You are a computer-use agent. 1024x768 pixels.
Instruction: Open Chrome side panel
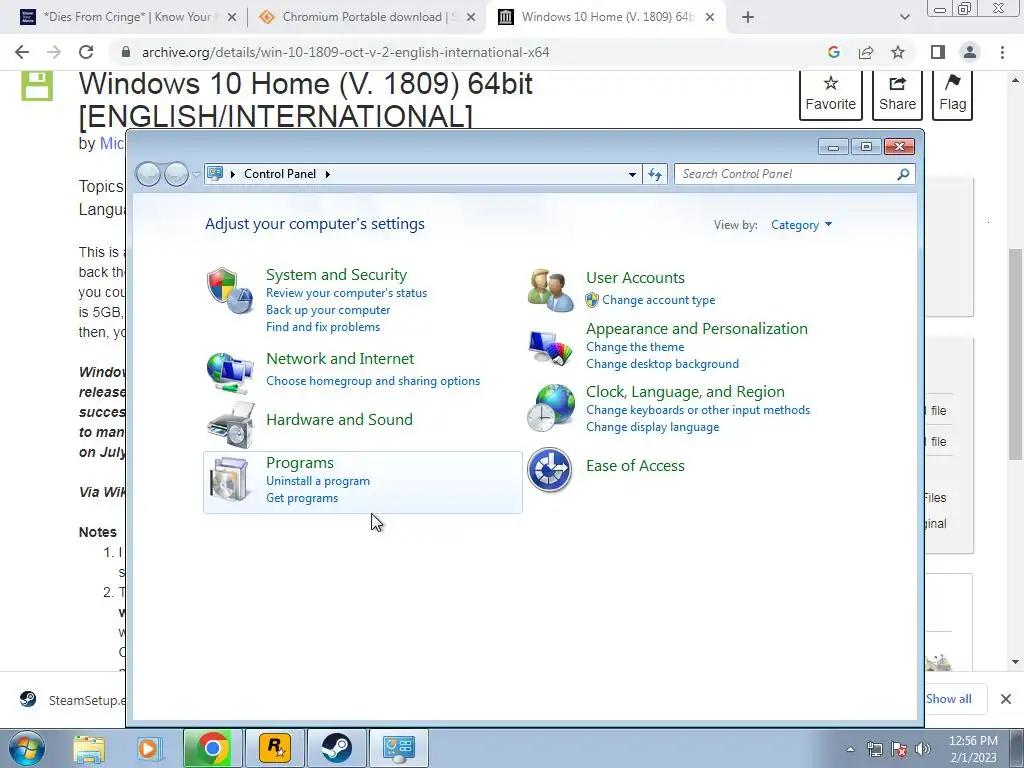coord(938,52)
